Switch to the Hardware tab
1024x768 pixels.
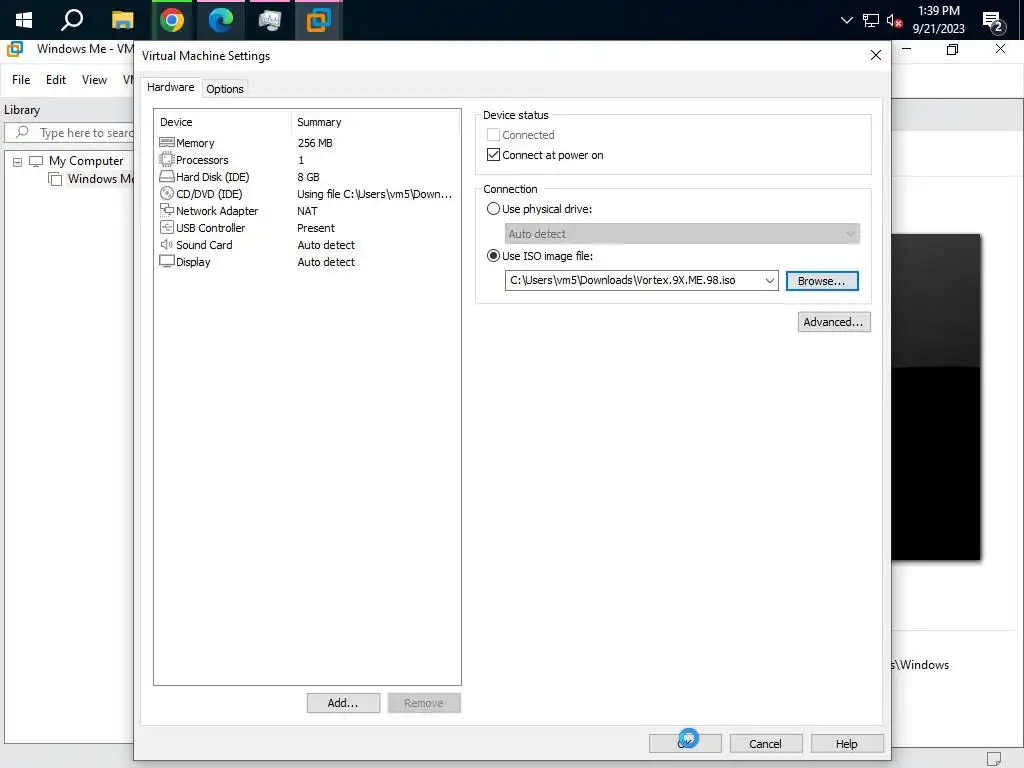point(170,87)
